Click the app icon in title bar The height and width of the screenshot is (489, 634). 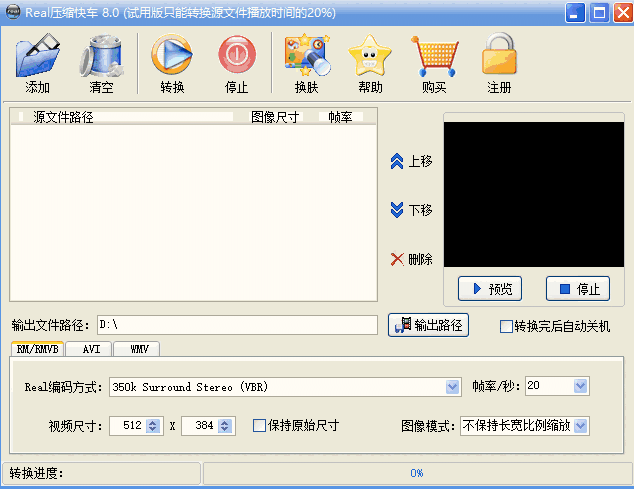coord(13,12)
